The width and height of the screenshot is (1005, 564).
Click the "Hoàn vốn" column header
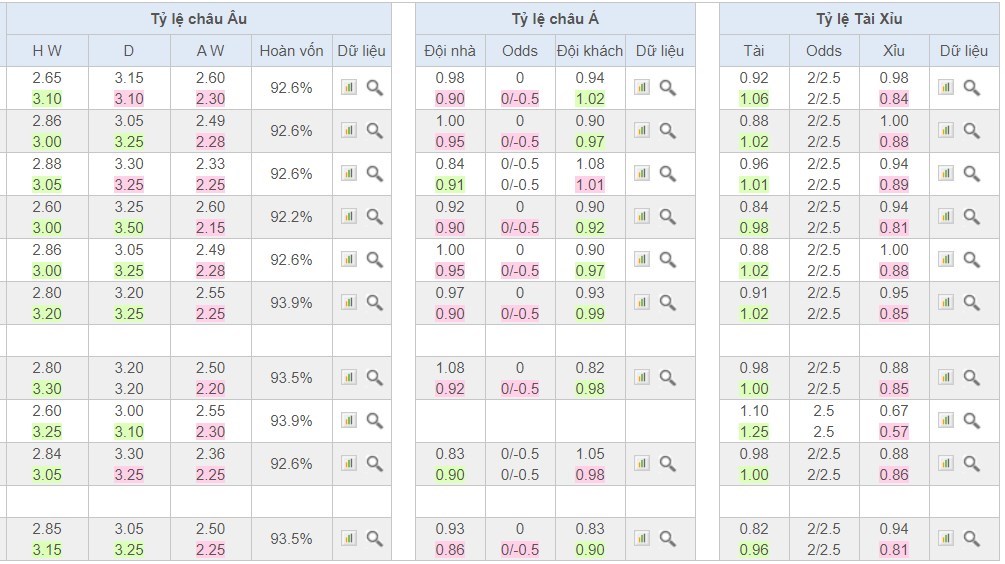pos(291,51)
